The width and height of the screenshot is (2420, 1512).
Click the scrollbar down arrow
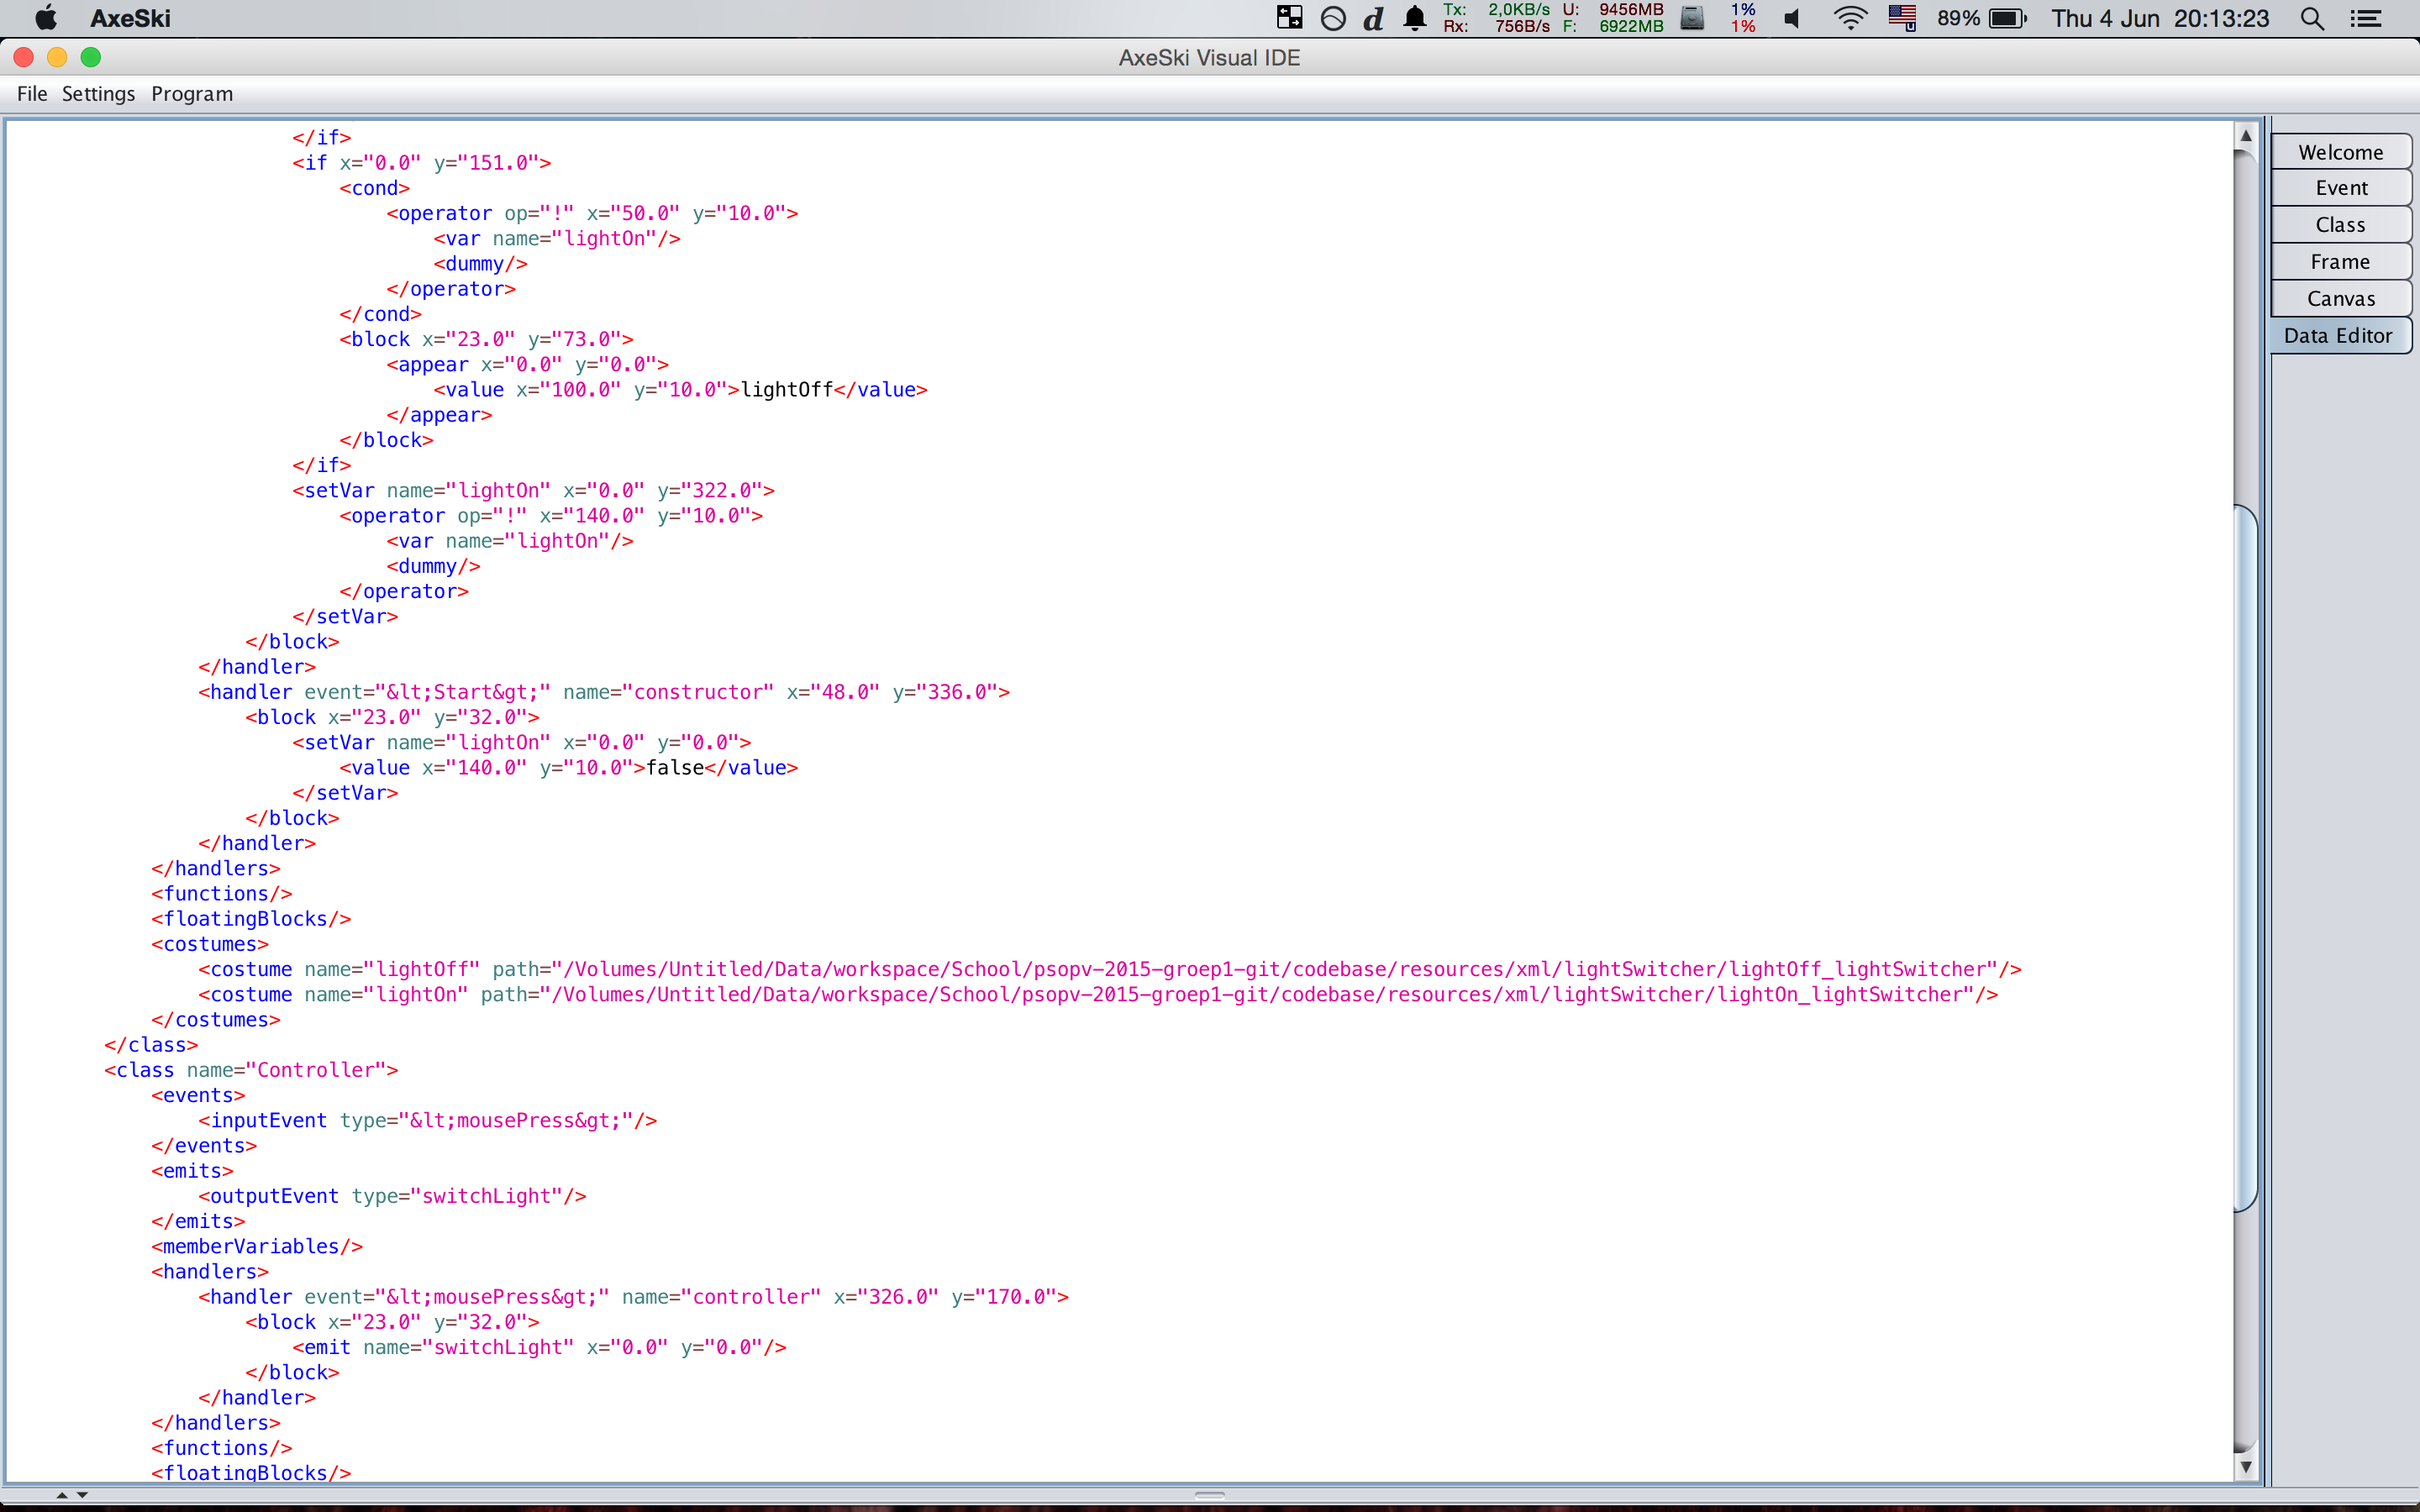tap(2246, 1467)
